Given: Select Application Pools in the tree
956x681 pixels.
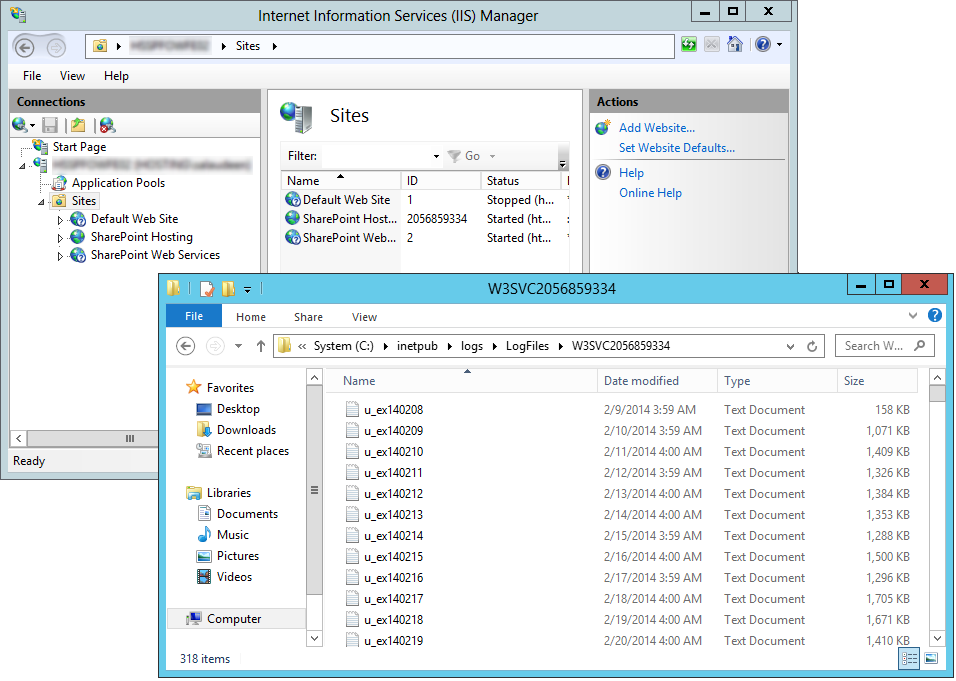Looking at the screenshot, I should click(x=118, y=183).
